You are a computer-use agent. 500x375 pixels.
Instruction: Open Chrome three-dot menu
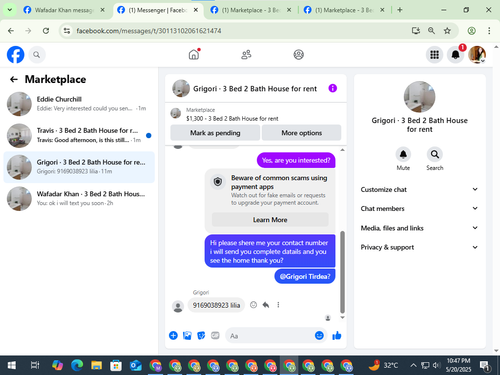coord(489,31)
